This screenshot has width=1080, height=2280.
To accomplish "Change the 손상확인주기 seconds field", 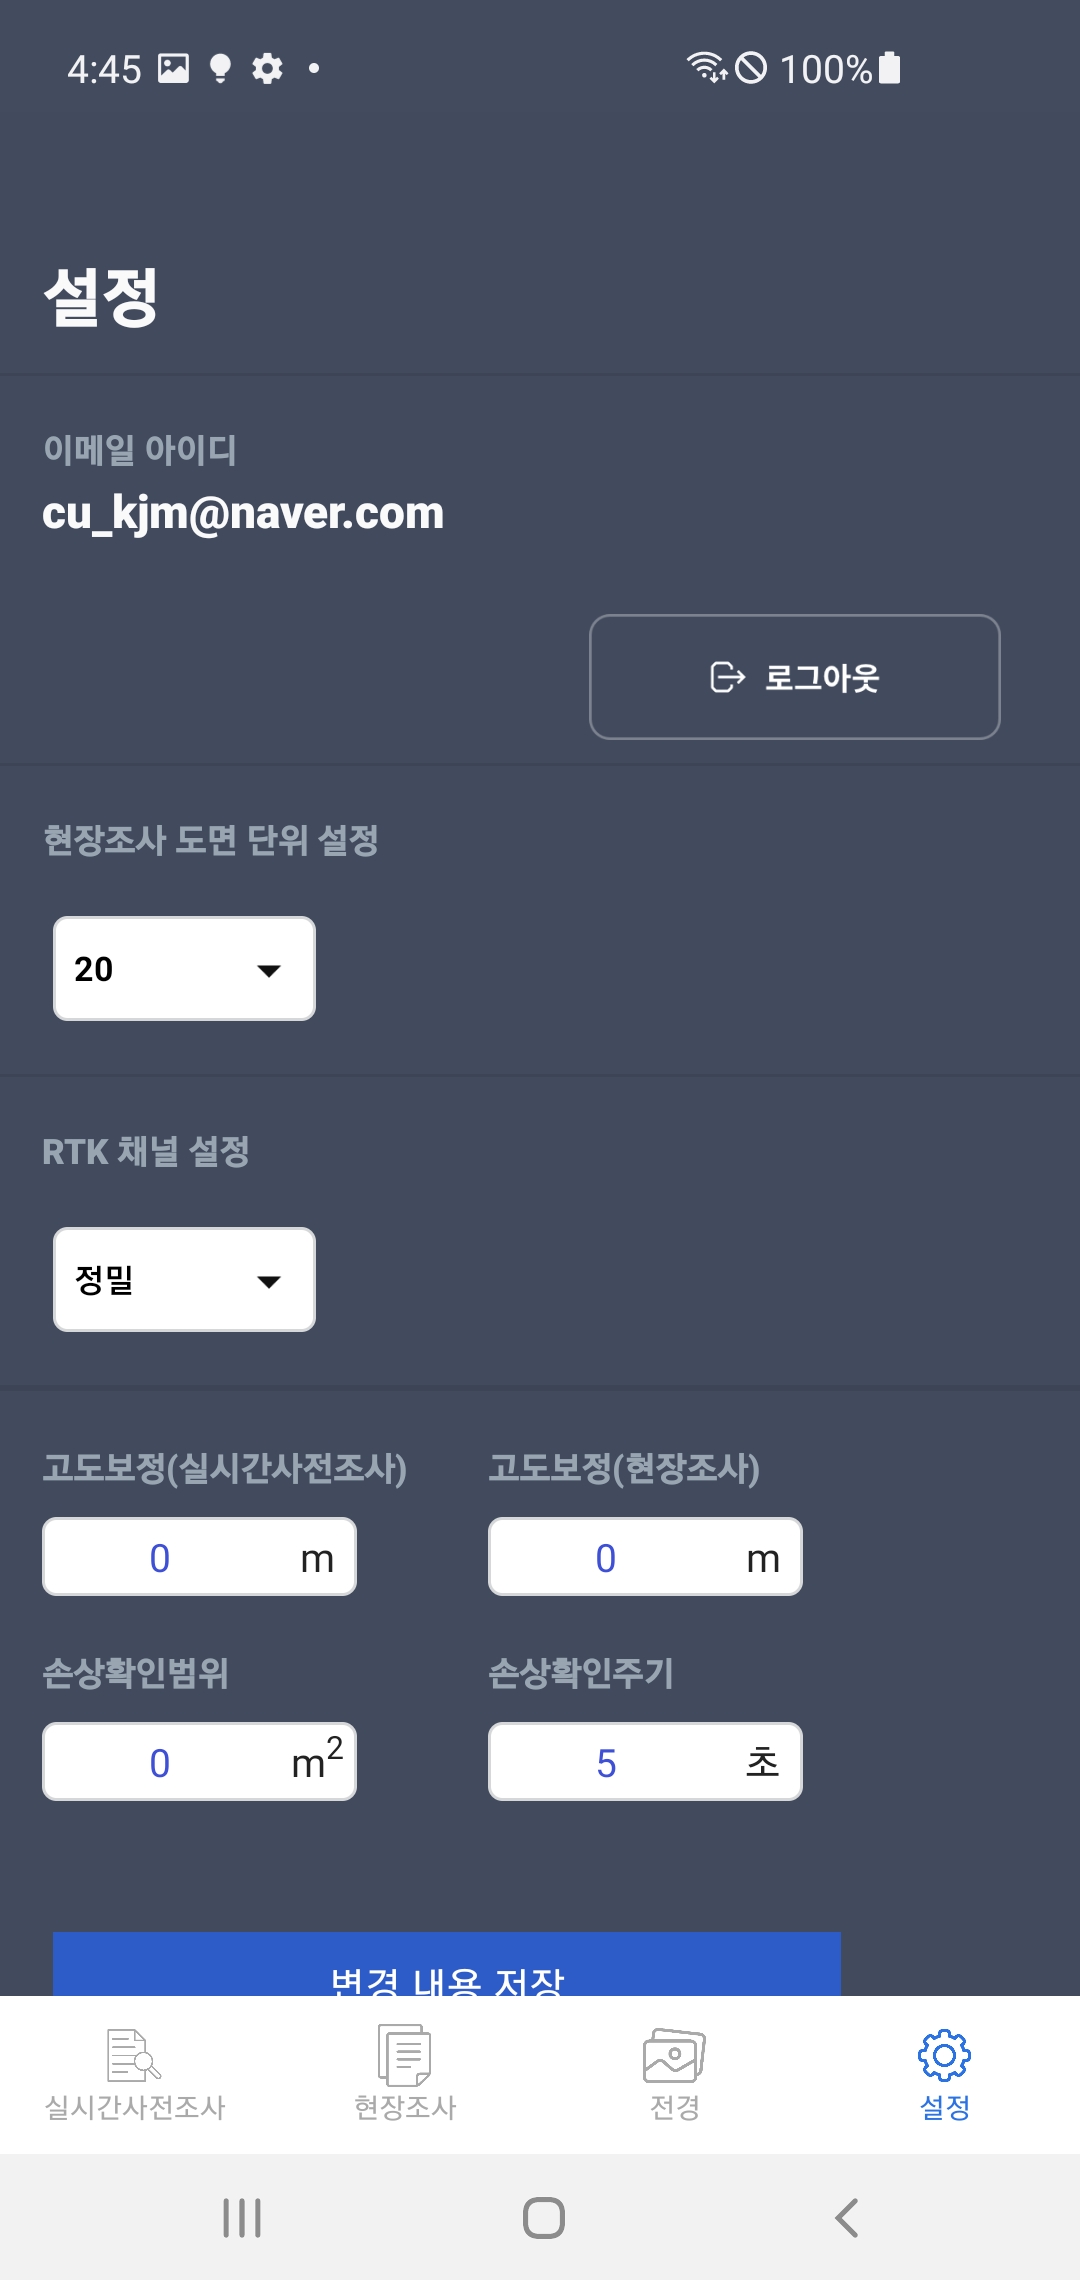I will (645, 1761).
